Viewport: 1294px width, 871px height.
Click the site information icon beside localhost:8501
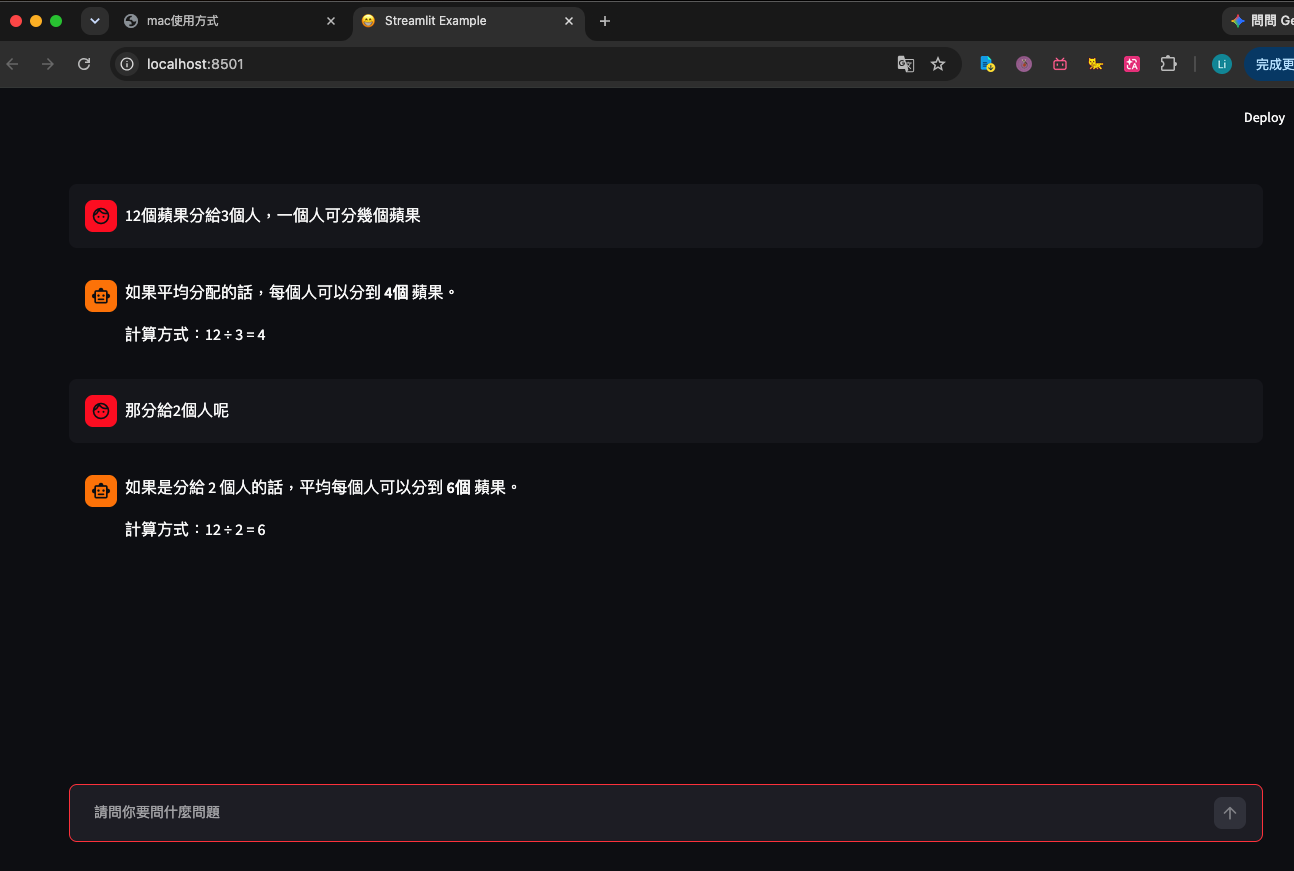pos(127,64)
